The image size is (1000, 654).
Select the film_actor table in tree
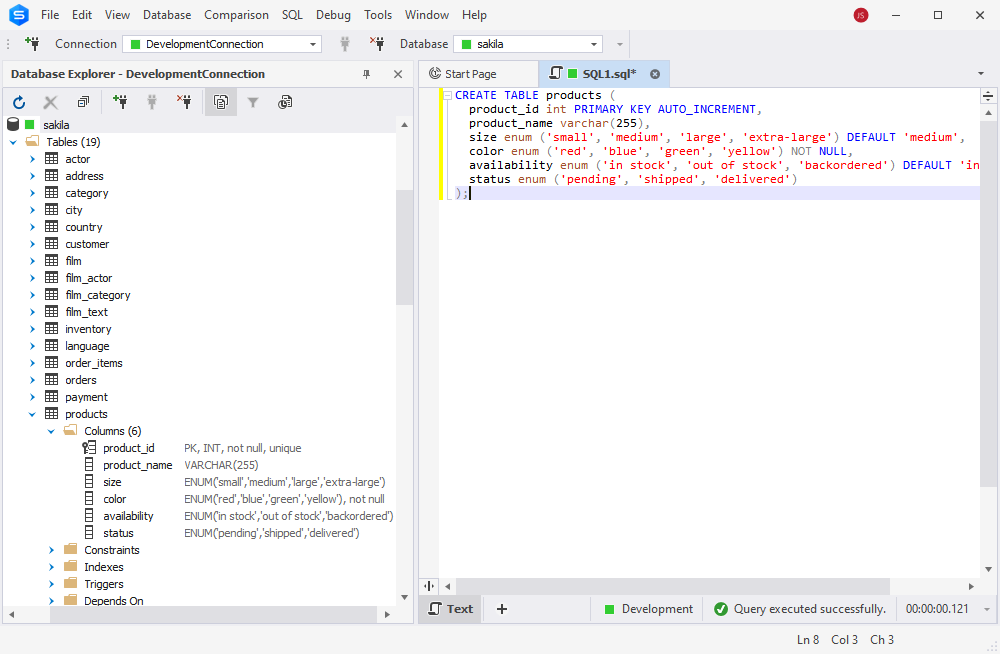click(x=88, y=278)
